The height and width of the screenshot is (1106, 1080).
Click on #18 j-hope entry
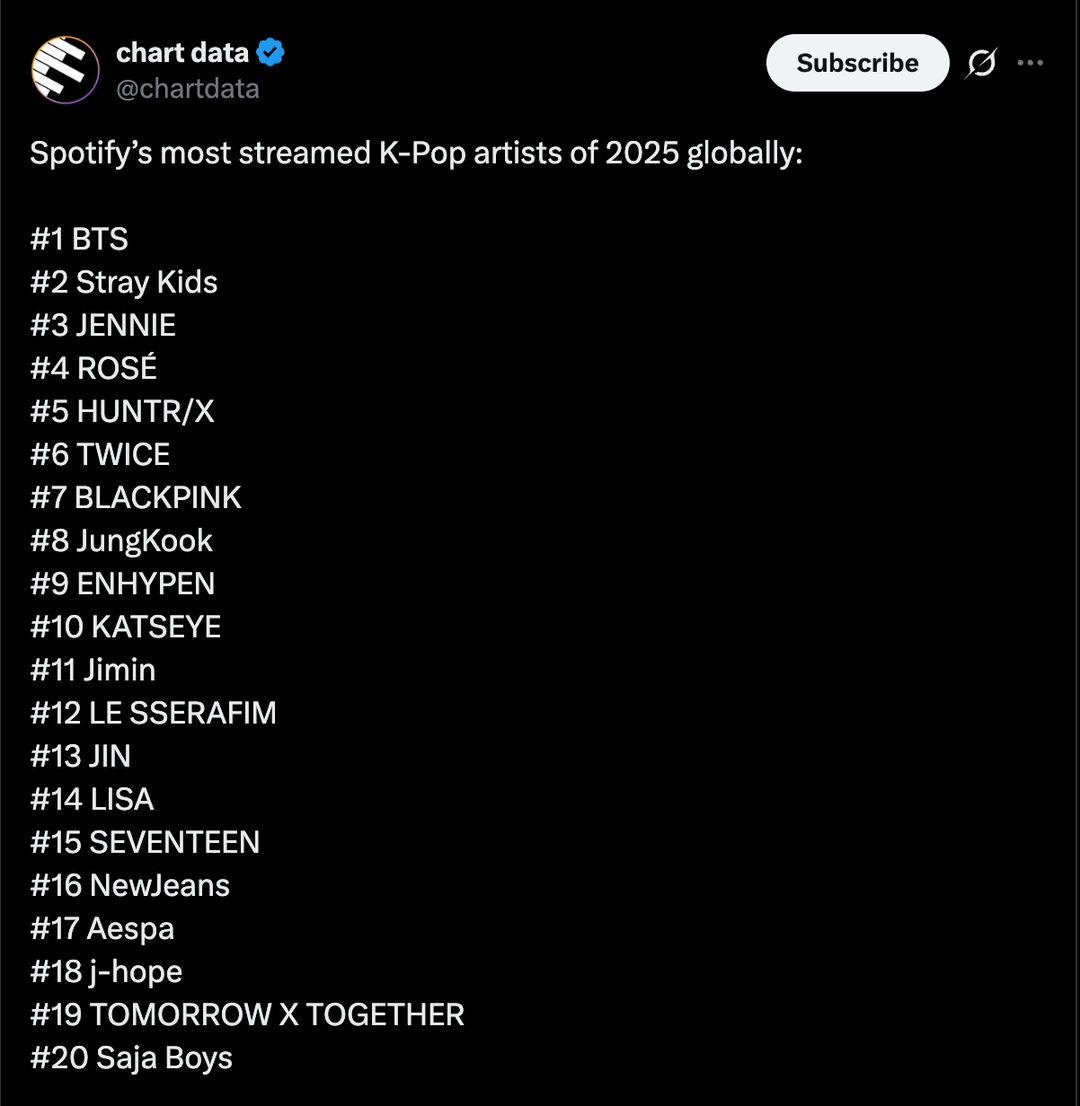tap(106, 971)
